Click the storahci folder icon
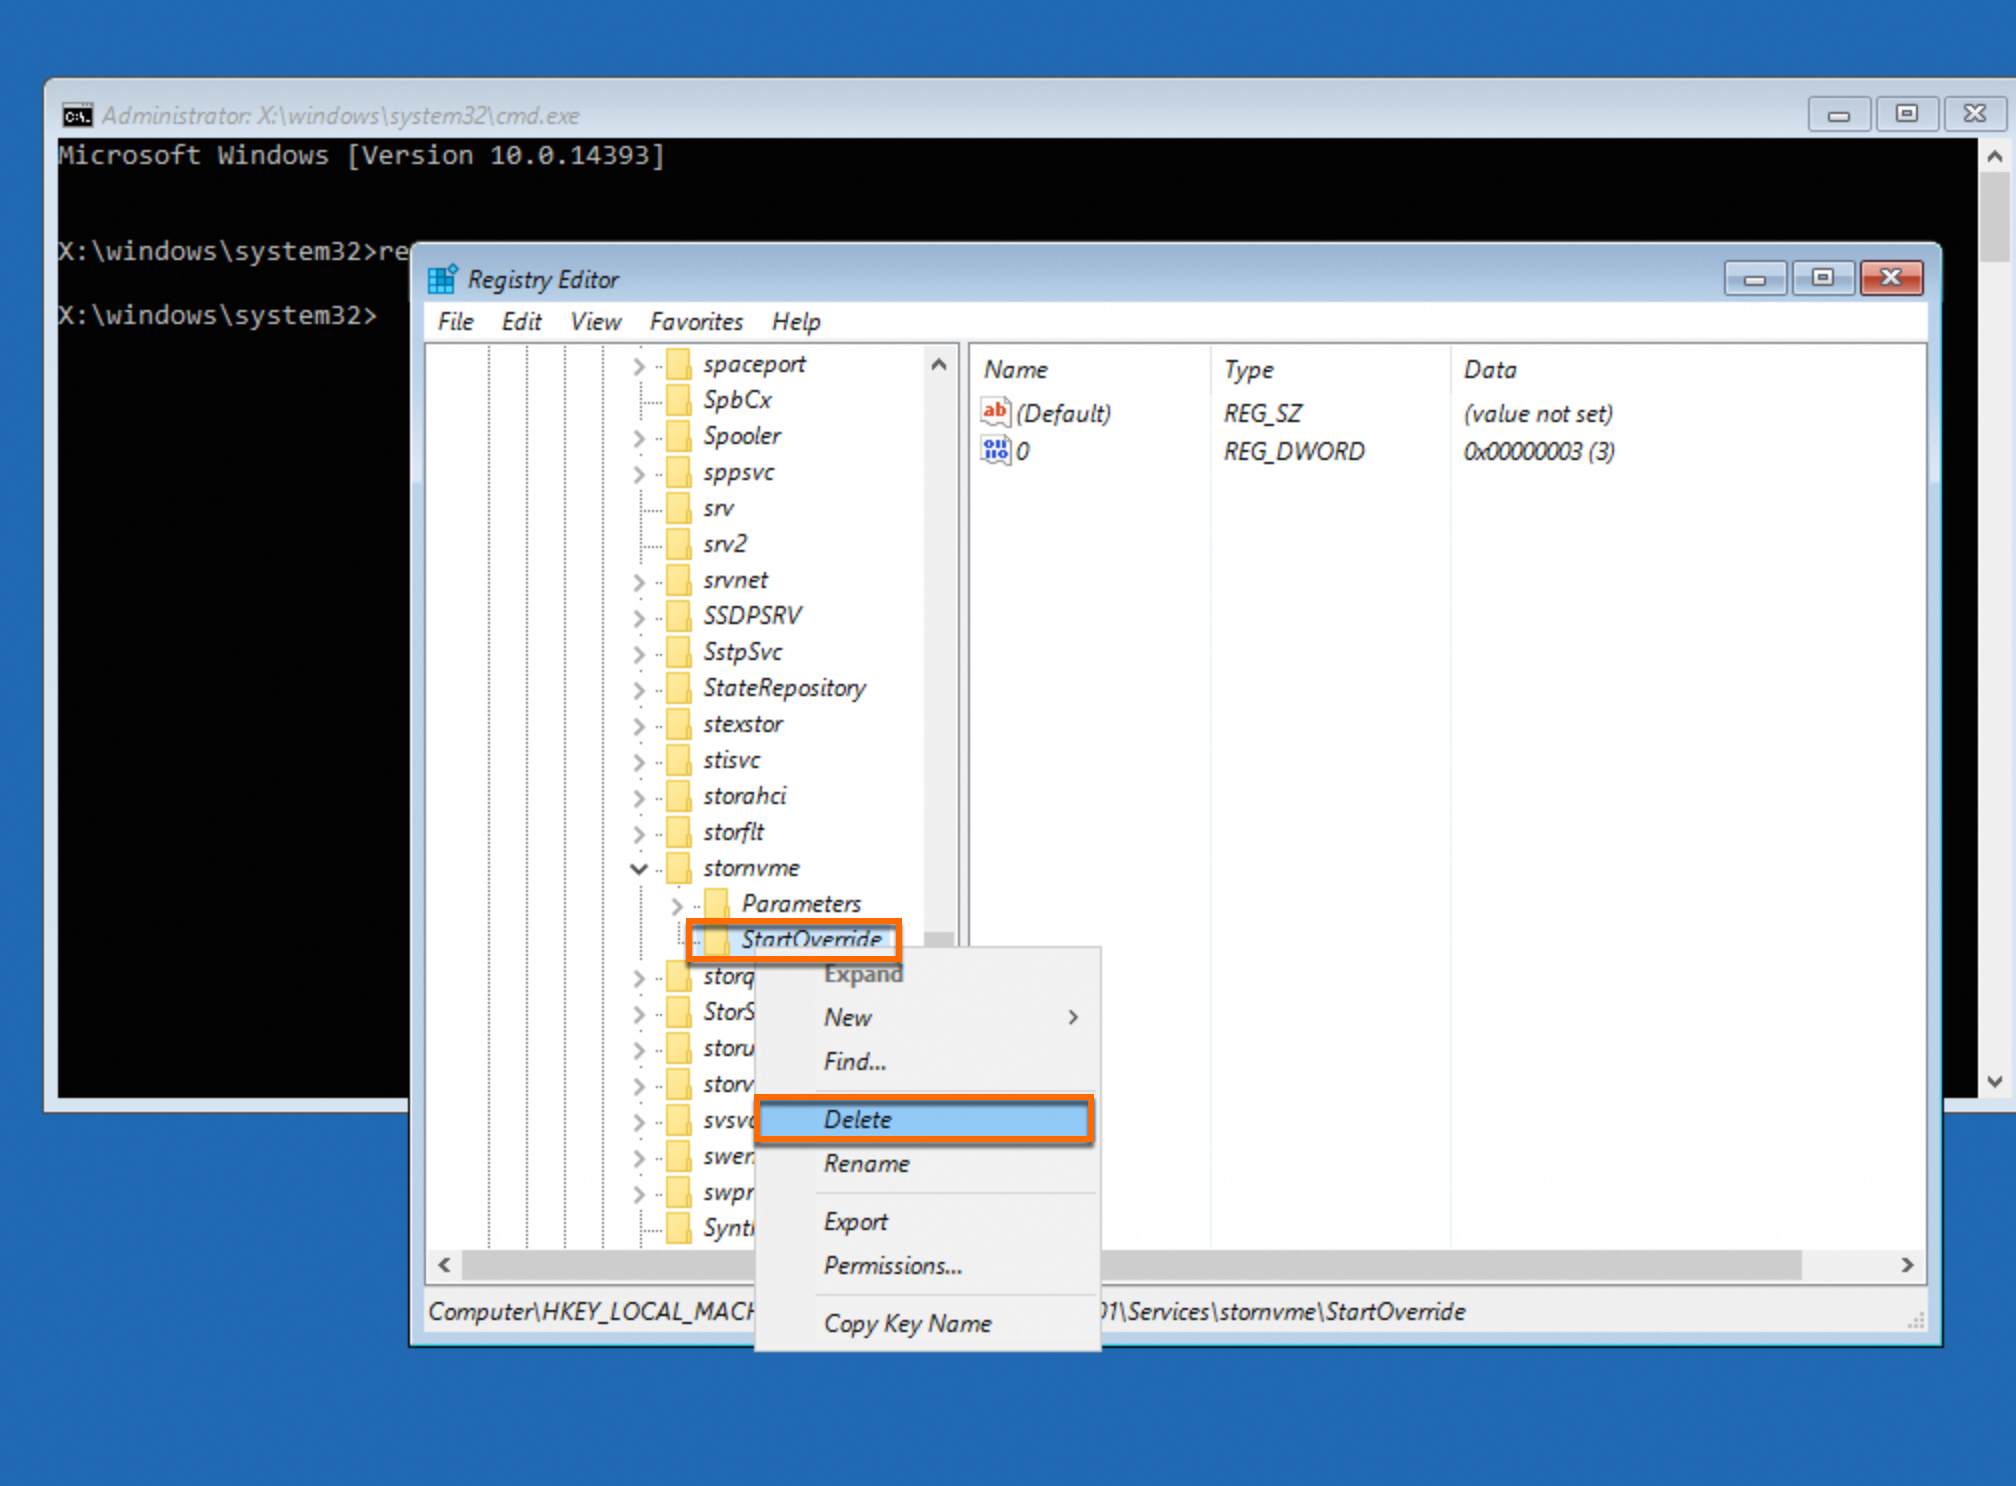 tap(679, 796)
